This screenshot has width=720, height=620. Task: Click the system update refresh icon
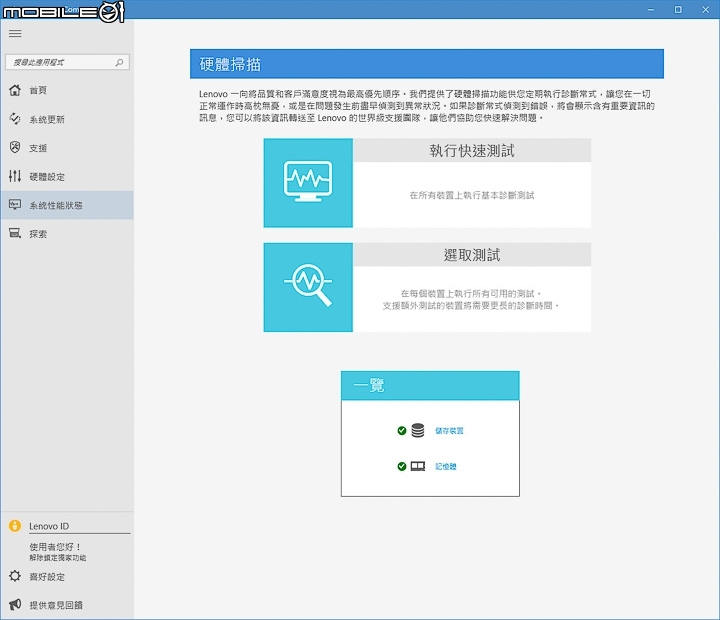(x=15, y=119)
